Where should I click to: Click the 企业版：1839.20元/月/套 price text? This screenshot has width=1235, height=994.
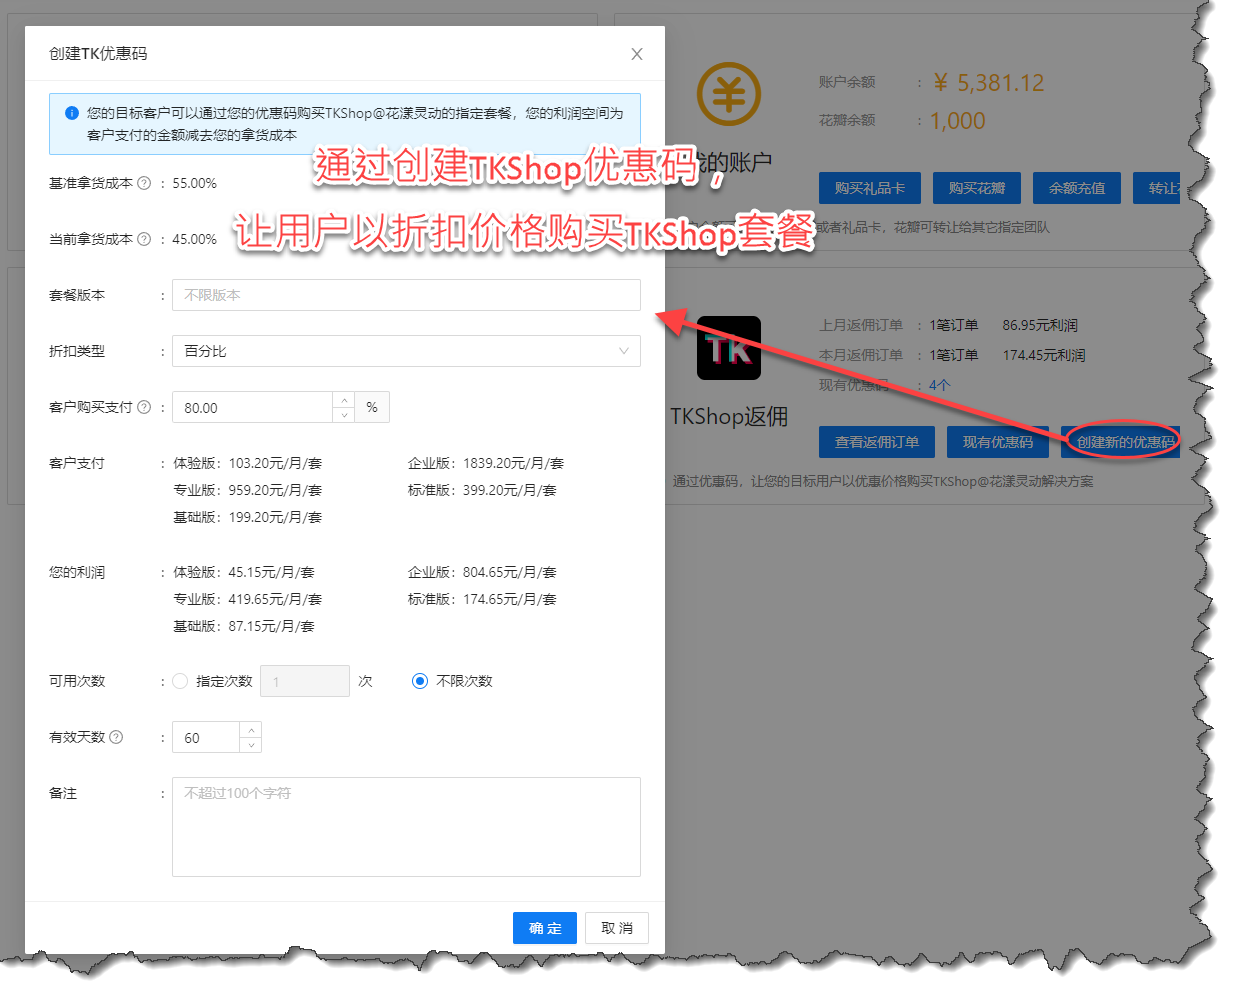tap(486, 463)
